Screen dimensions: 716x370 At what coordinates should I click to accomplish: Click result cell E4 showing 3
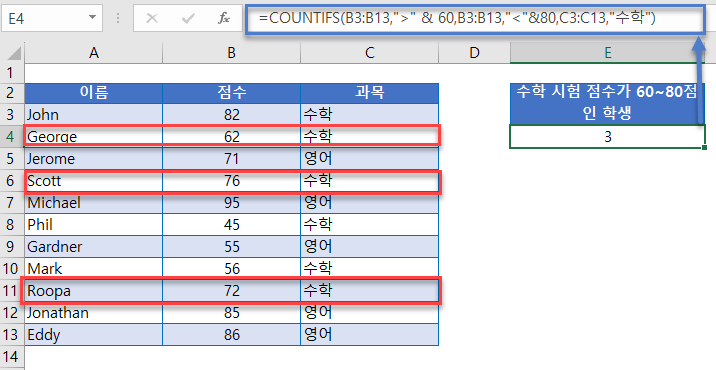tap(608, 137)
